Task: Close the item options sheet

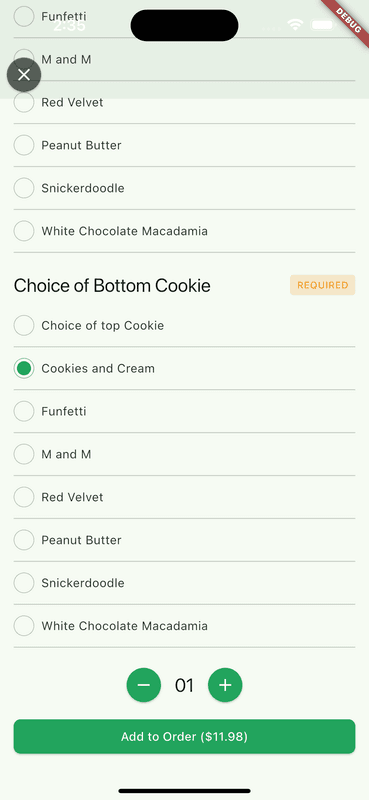Action: point(24,75)
